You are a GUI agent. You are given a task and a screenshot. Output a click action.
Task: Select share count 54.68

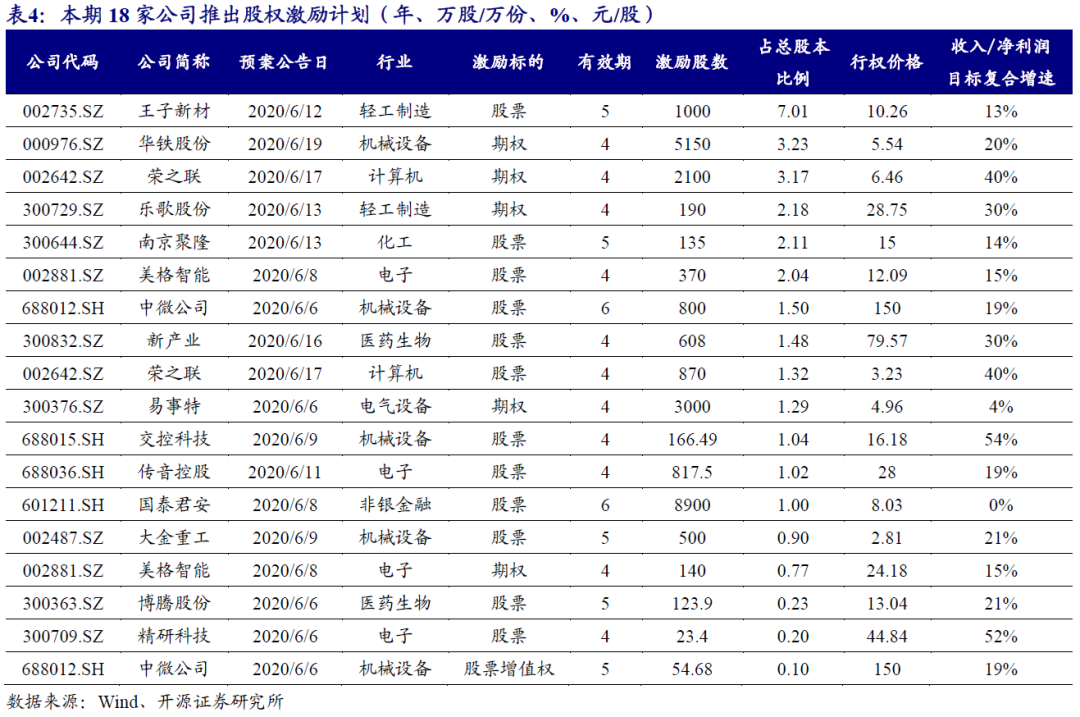[692, 669]
